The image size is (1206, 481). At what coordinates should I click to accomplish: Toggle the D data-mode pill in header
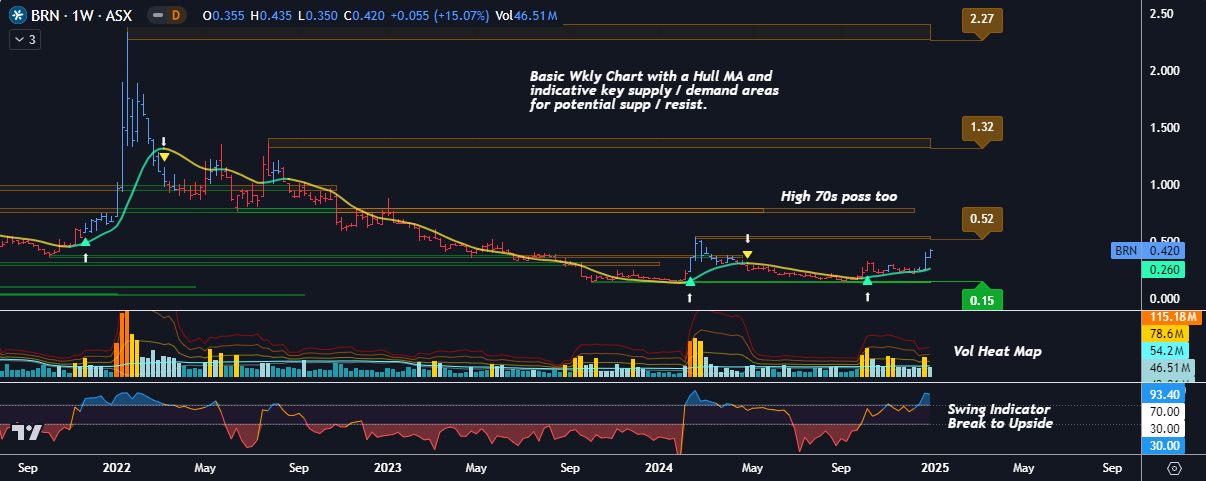(176, 17)
